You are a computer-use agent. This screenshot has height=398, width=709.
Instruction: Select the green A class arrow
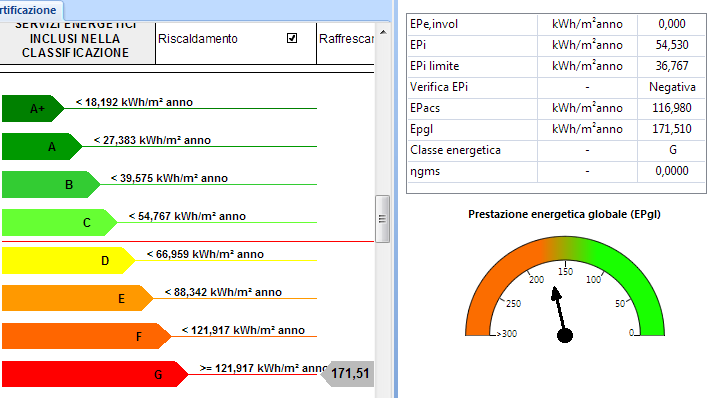click(x=42, y=147)
